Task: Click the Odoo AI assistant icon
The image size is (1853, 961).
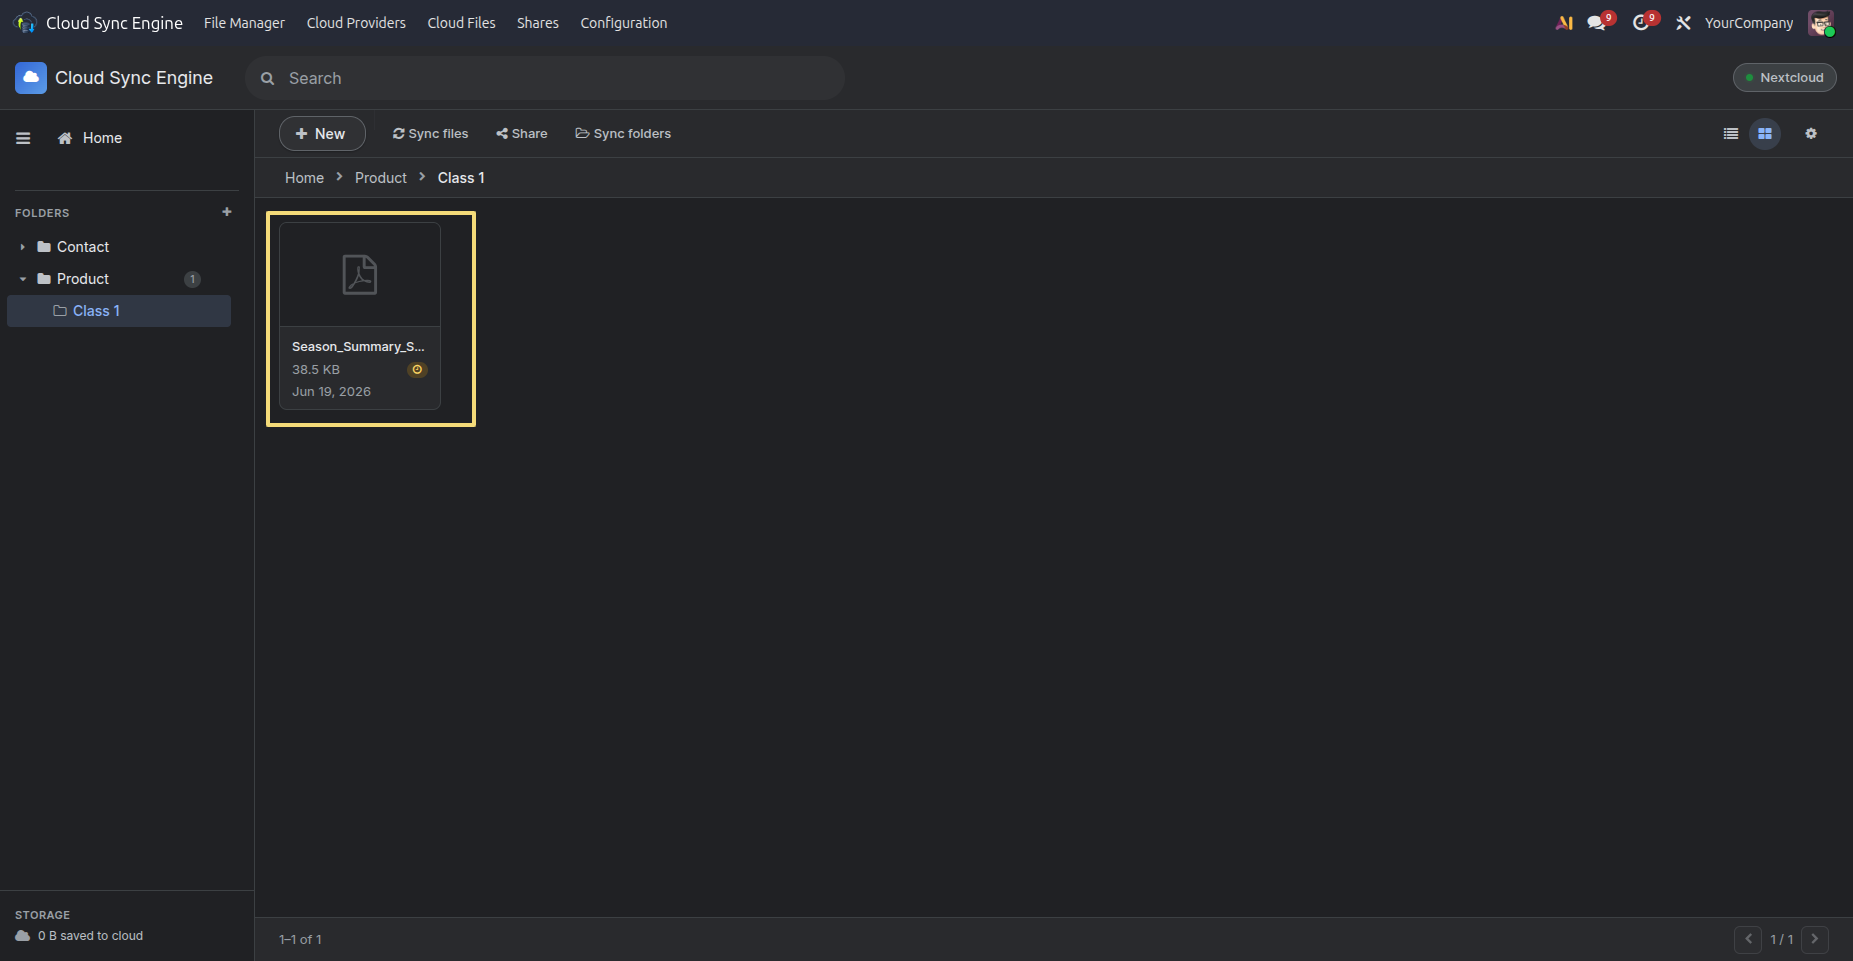Action: 1564,23
